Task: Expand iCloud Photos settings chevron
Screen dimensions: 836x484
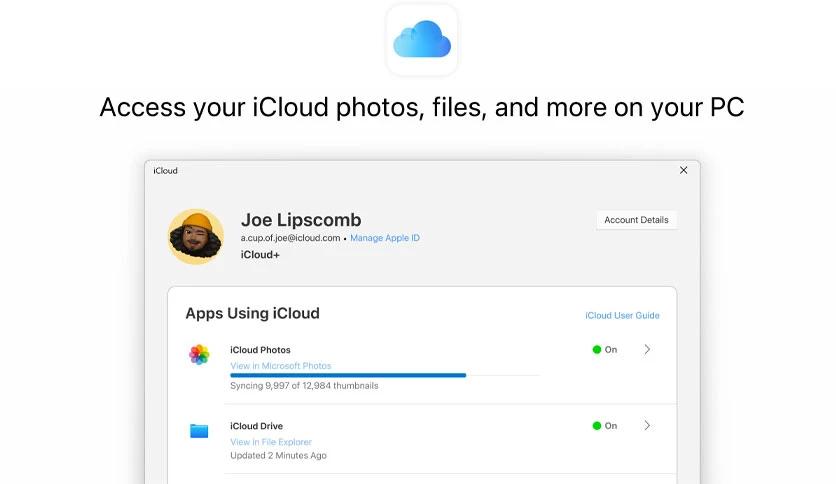Action: (647, 350)
